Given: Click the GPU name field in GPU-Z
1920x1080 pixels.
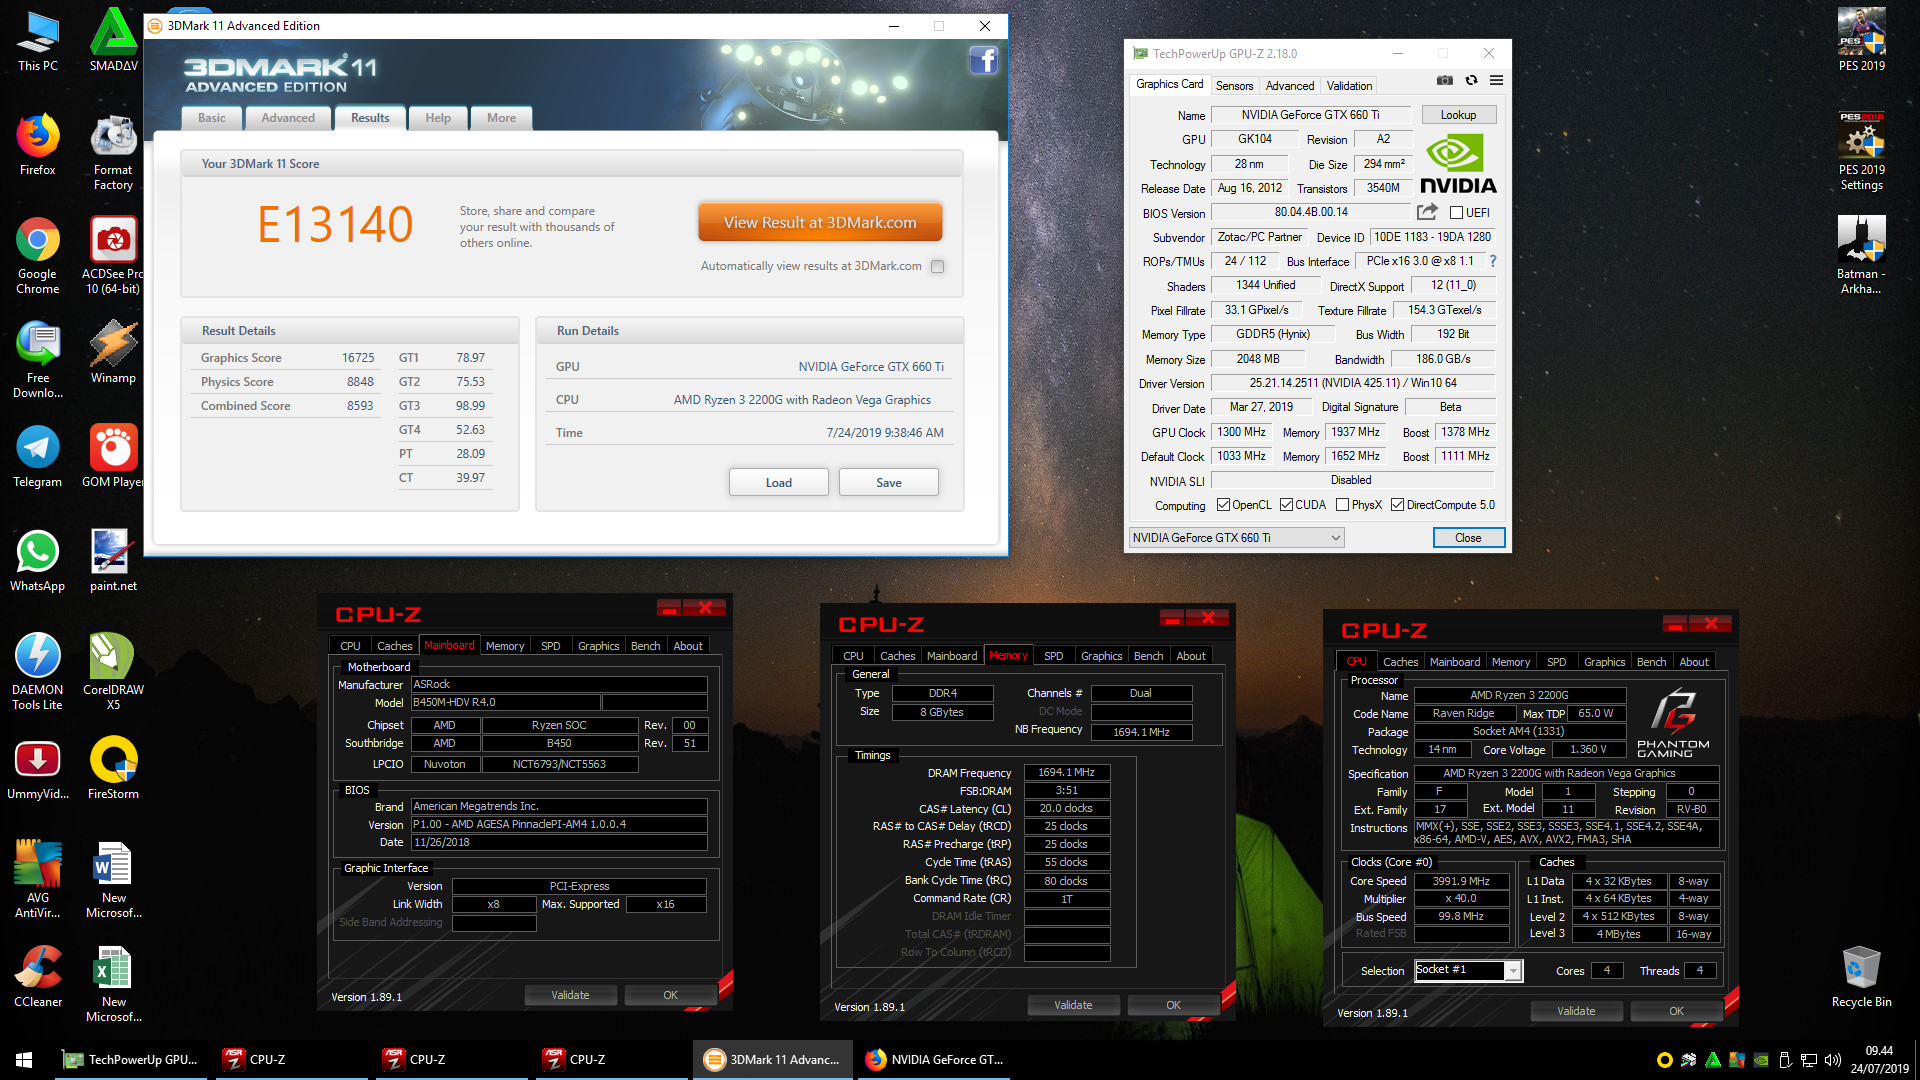Looking at the screenshot, I should click(1310, 115).
